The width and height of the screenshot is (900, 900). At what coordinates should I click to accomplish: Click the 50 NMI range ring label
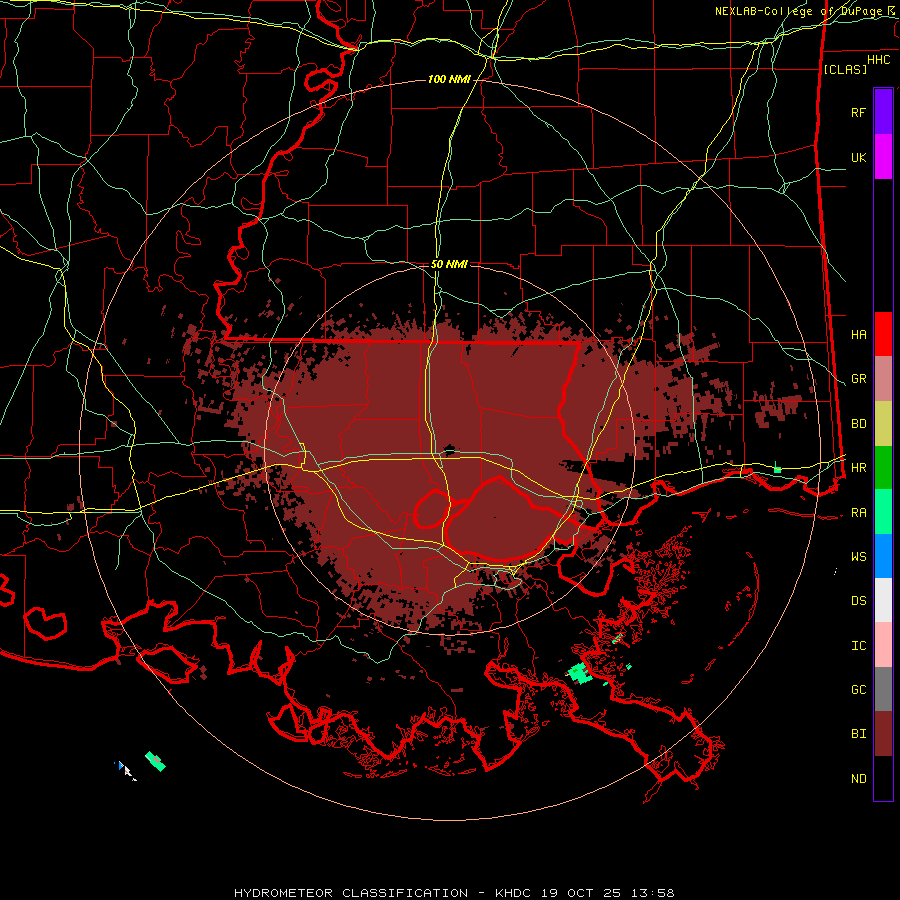(449, 264)
